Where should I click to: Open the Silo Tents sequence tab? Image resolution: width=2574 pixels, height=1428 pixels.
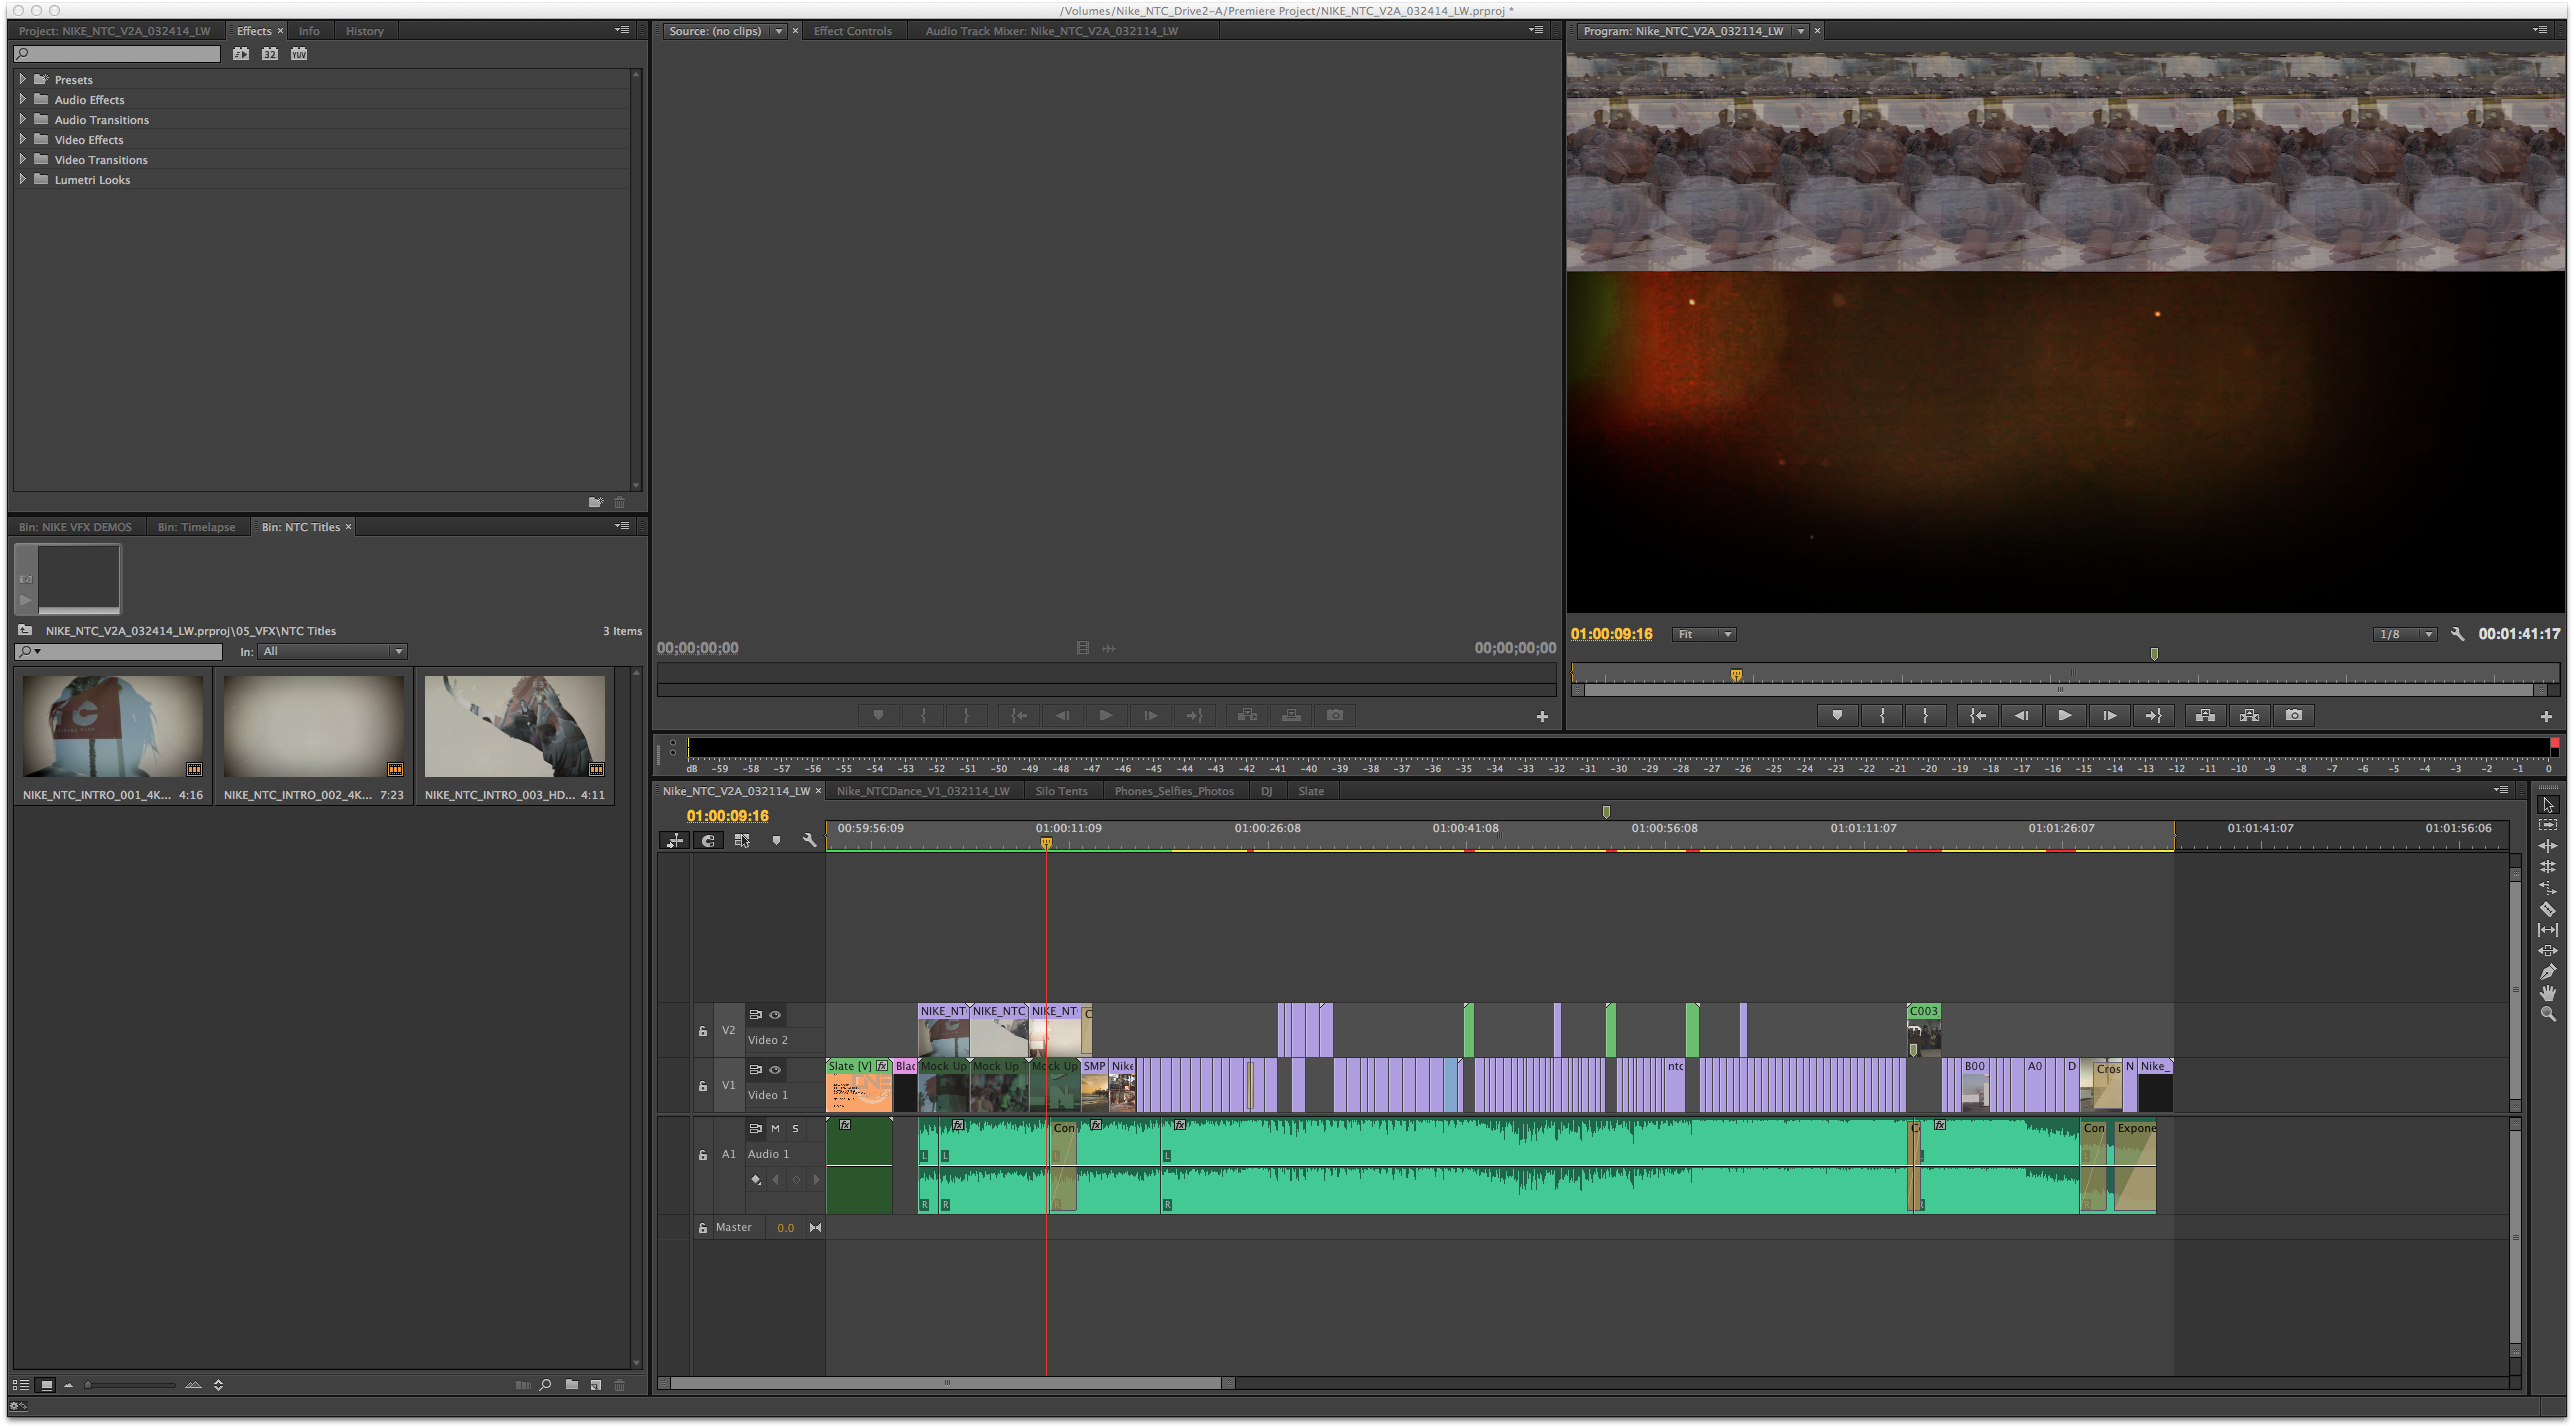pos(1060,791)
